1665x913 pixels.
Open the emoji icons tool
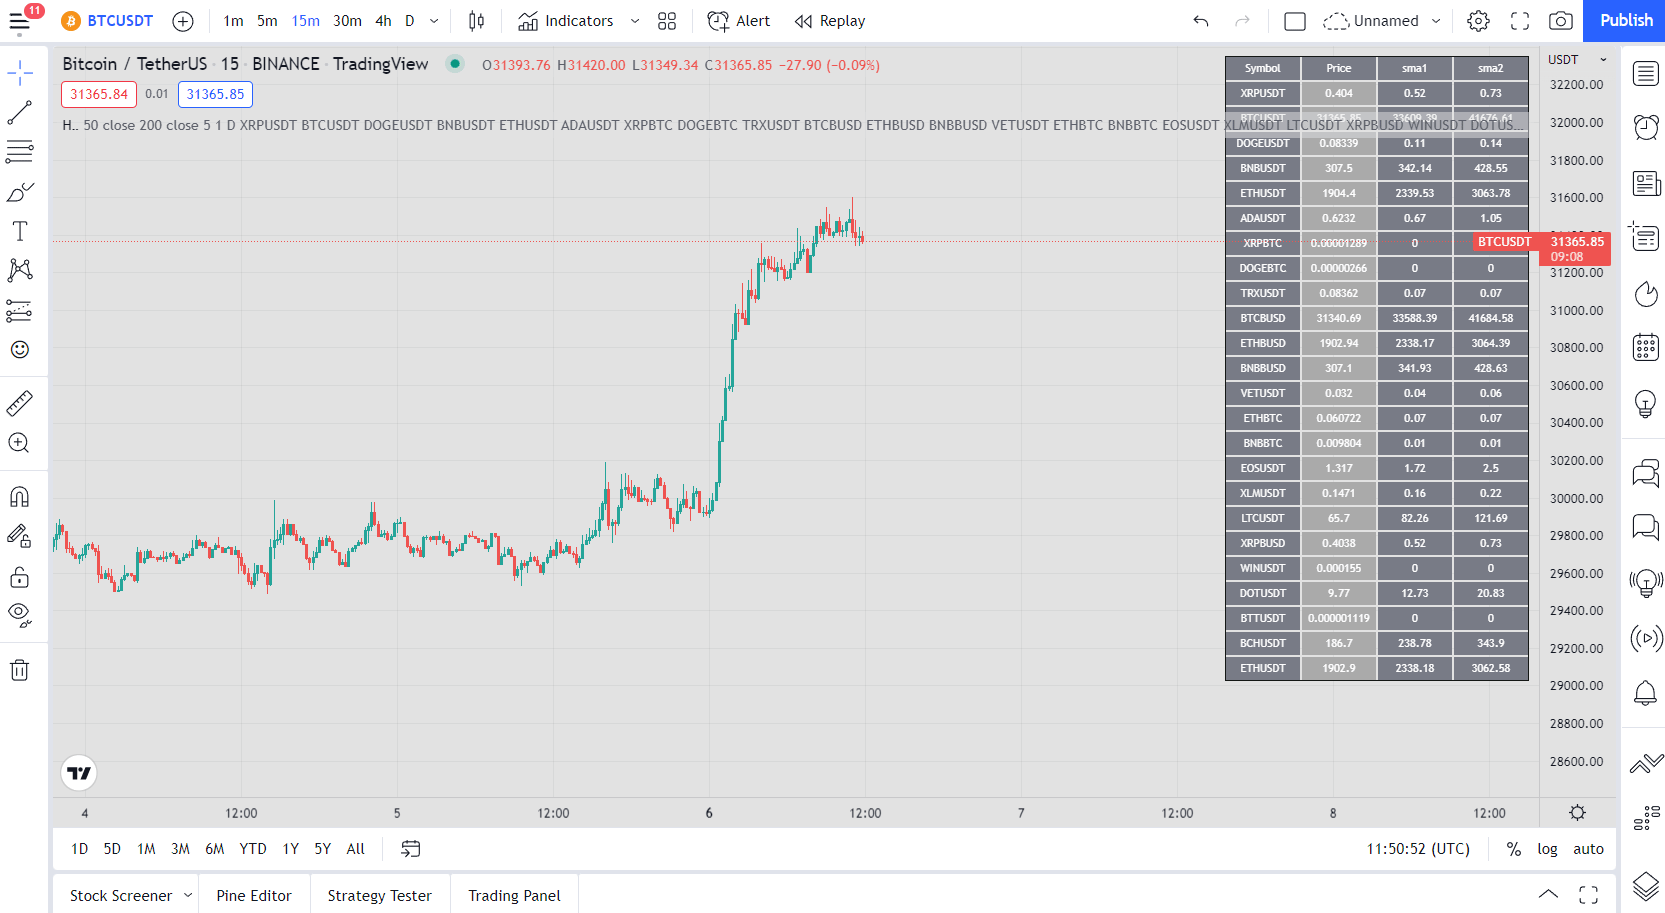tap(20, 349)
